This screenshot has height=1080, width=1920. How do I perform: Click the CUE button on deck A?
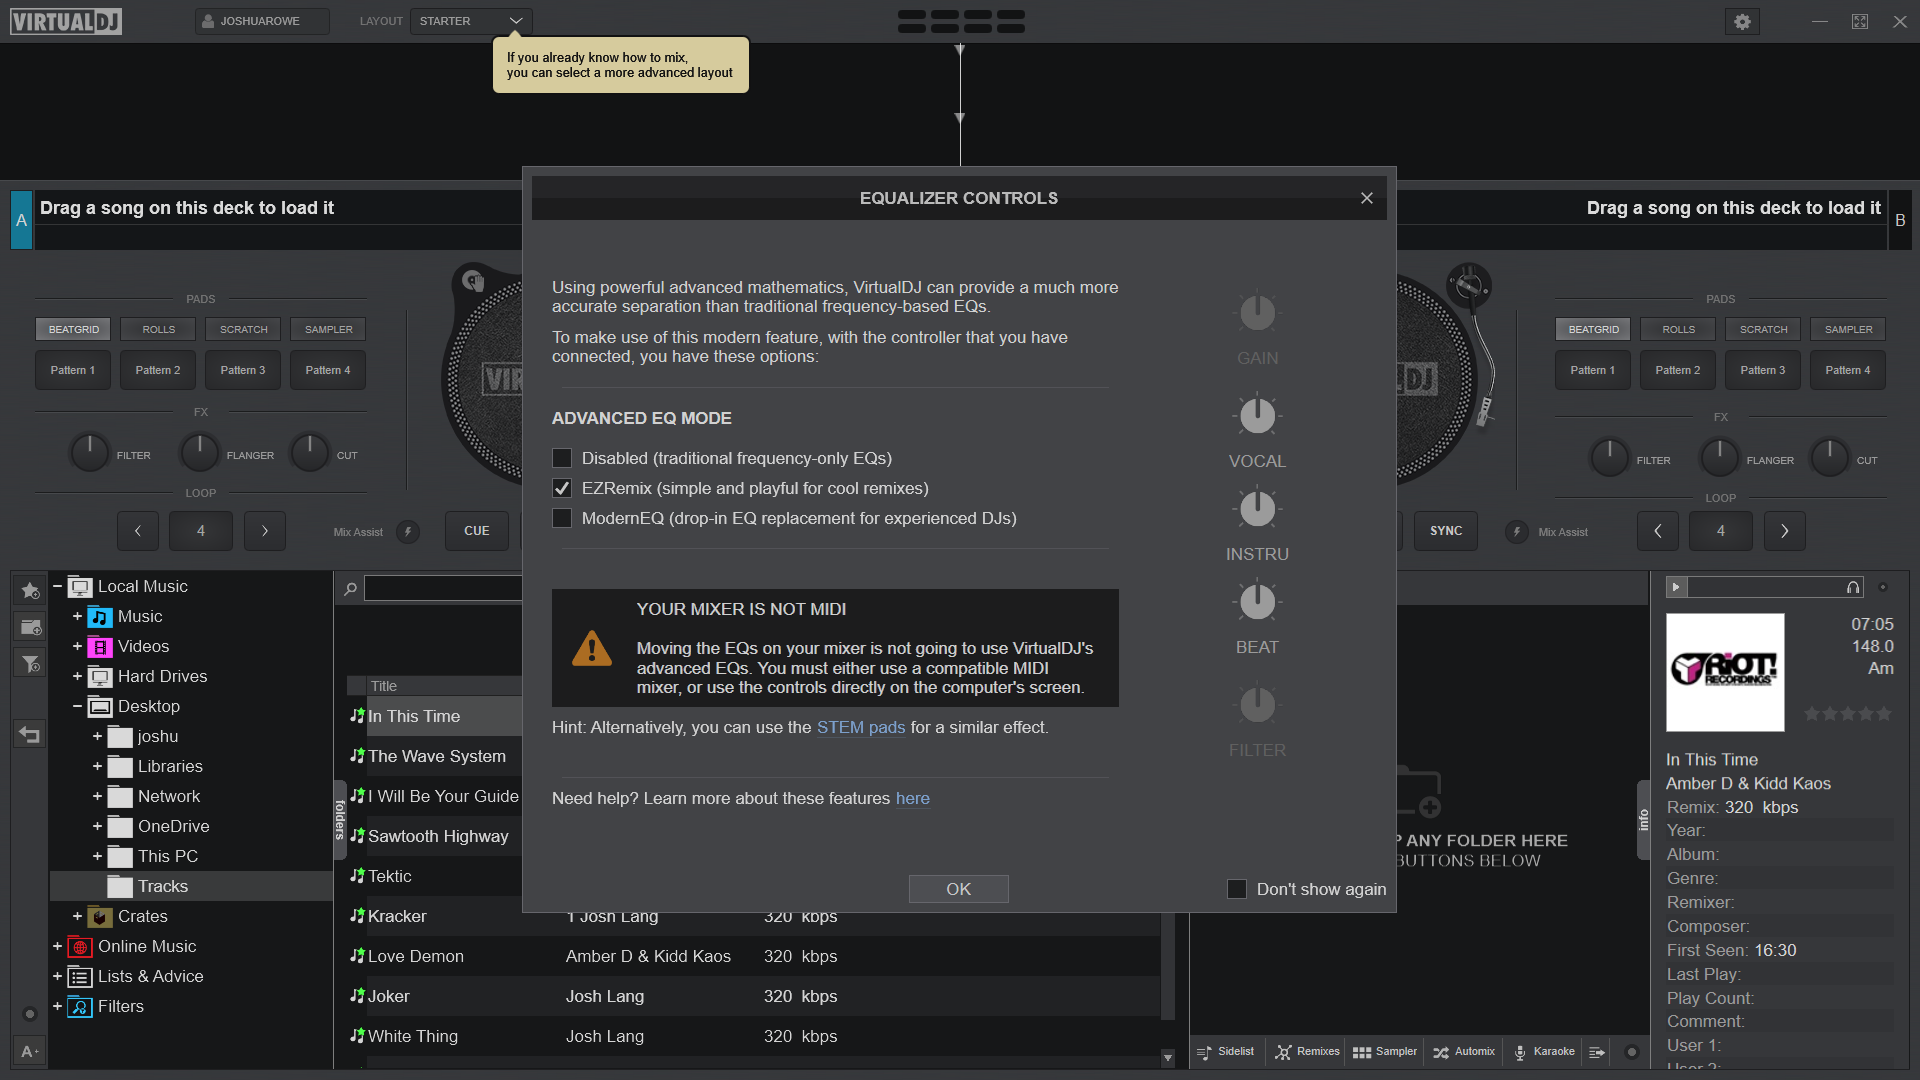tap(477, 531)
